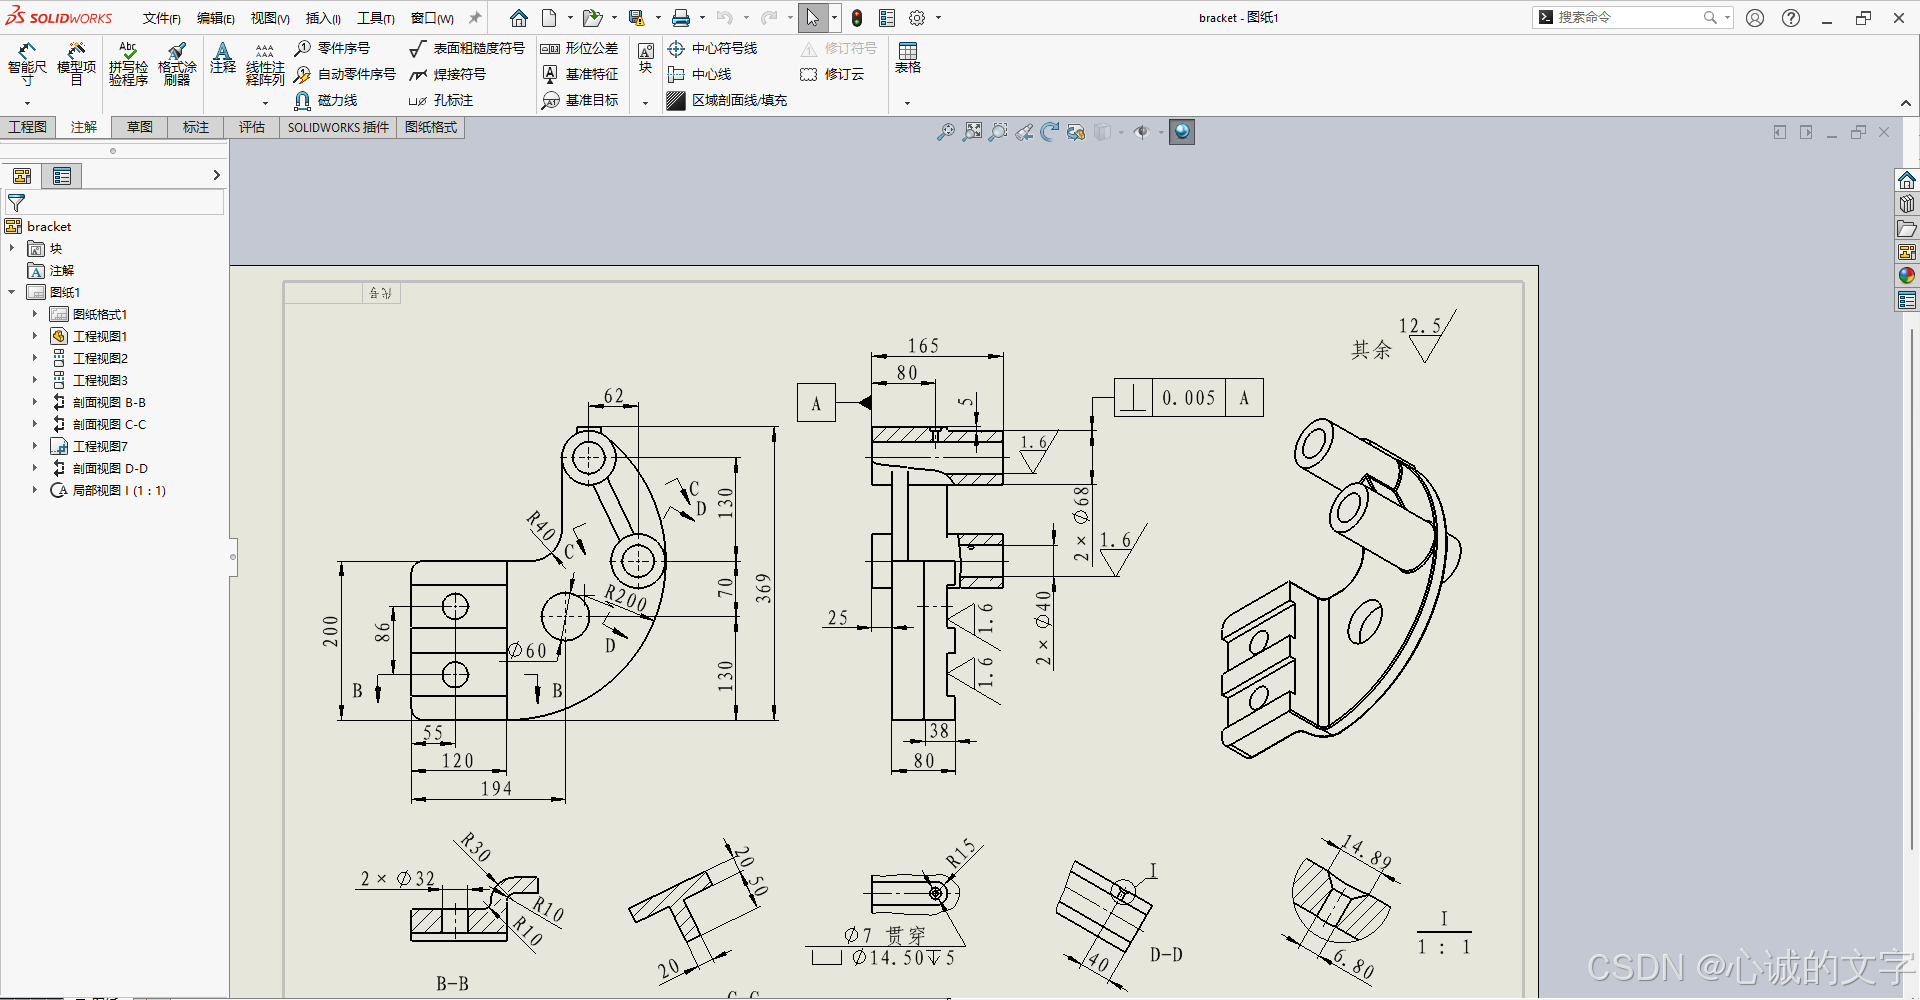Switch to FeatureManager design tree tab
The image size is (1920, 1000).
pyautogui.click(x=22, y=176)
